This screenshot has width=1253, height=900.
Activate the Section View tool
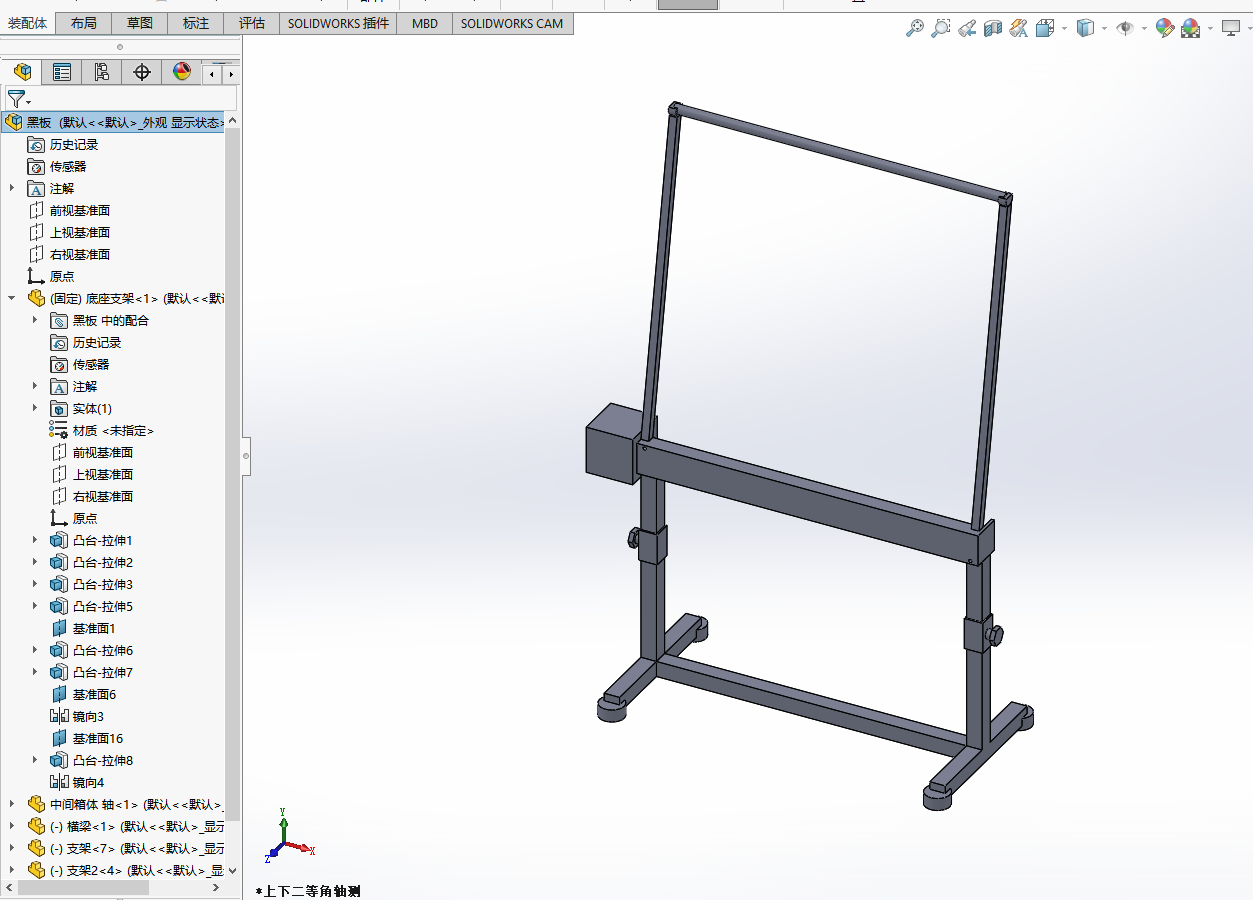point(993,29)
